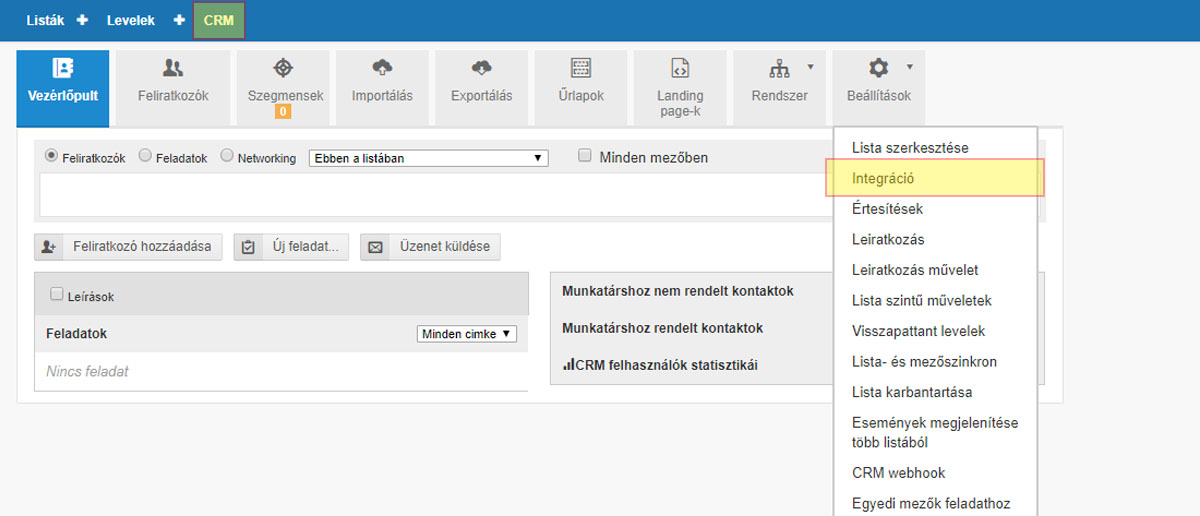Viewport: 1200px width, 516px height.
Task: Select CRM webhook menu entry
Action: pyautogui.click(x=898, y=473)
